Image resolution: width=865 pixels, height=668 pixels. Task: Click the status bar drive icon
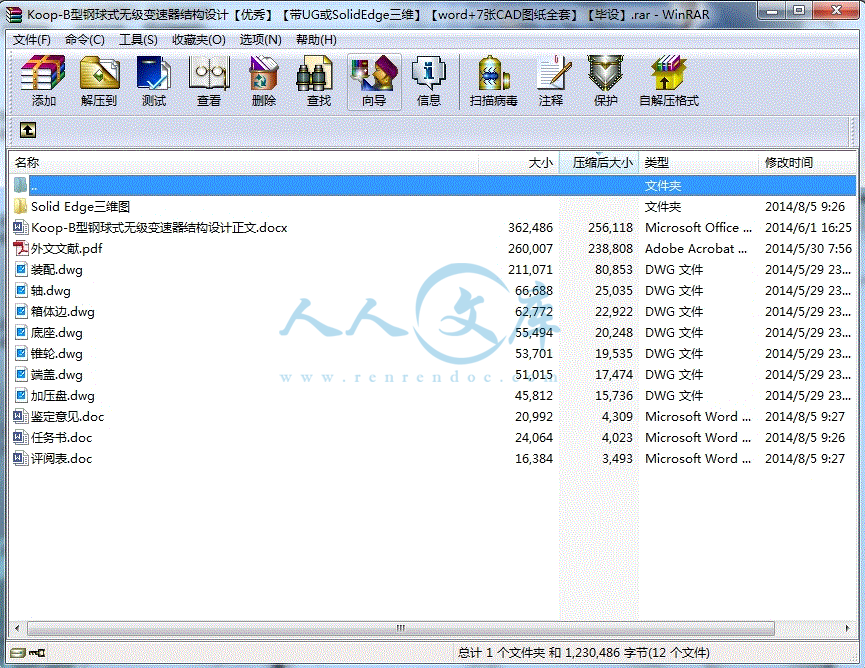(17, 653)
